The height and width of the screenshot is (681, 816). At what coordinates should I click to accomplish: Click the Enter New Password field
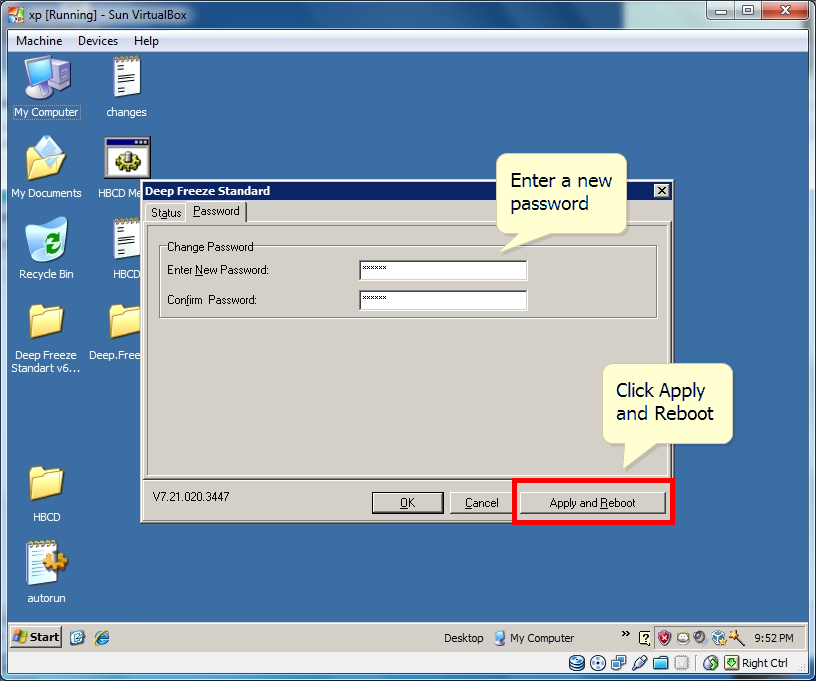pyautogui.click(x=443, y=270)
